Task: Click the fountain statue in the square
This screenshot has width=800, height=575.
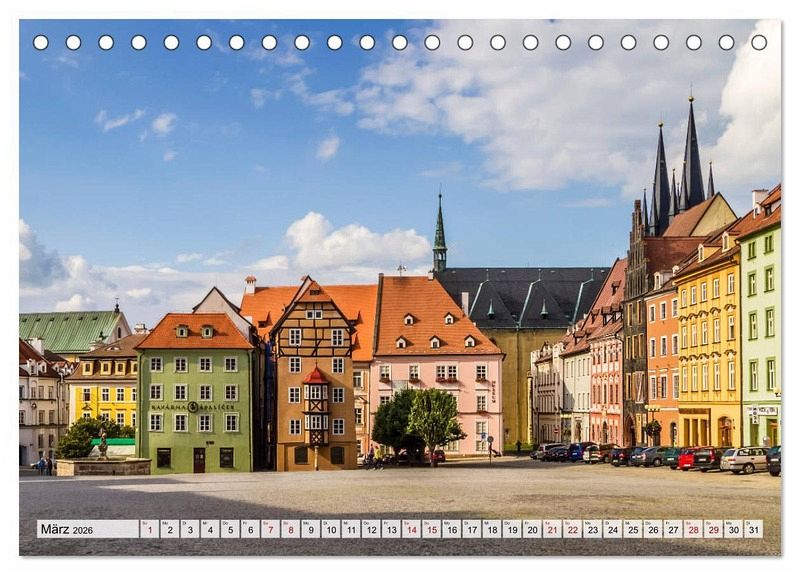Action: pyautogui.click(x=102, y=443)
